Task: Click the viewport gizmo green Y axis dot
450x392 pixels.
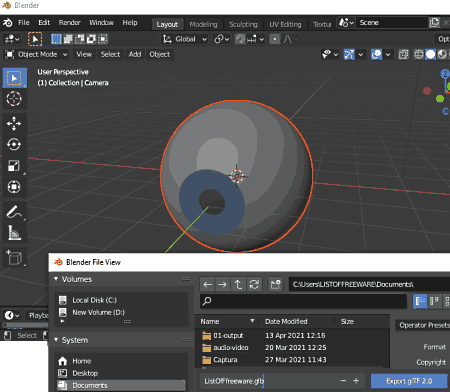Action: pos(440,99)
